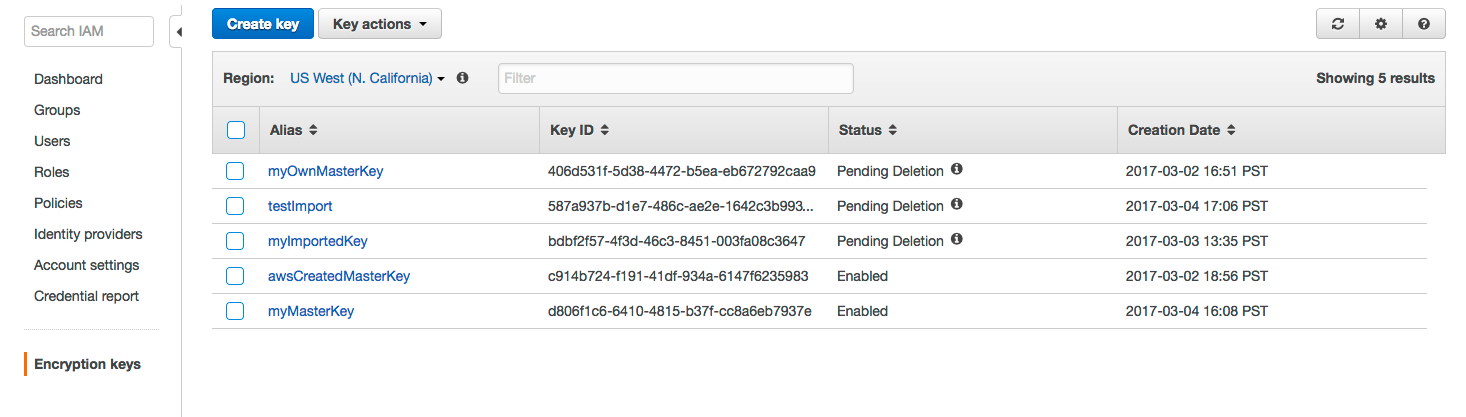This screenshot has height=417, width=1466.
Task: Click info icon beside myOwnMasterKey Pending Deletion
Action: click(x=956, y=170)
